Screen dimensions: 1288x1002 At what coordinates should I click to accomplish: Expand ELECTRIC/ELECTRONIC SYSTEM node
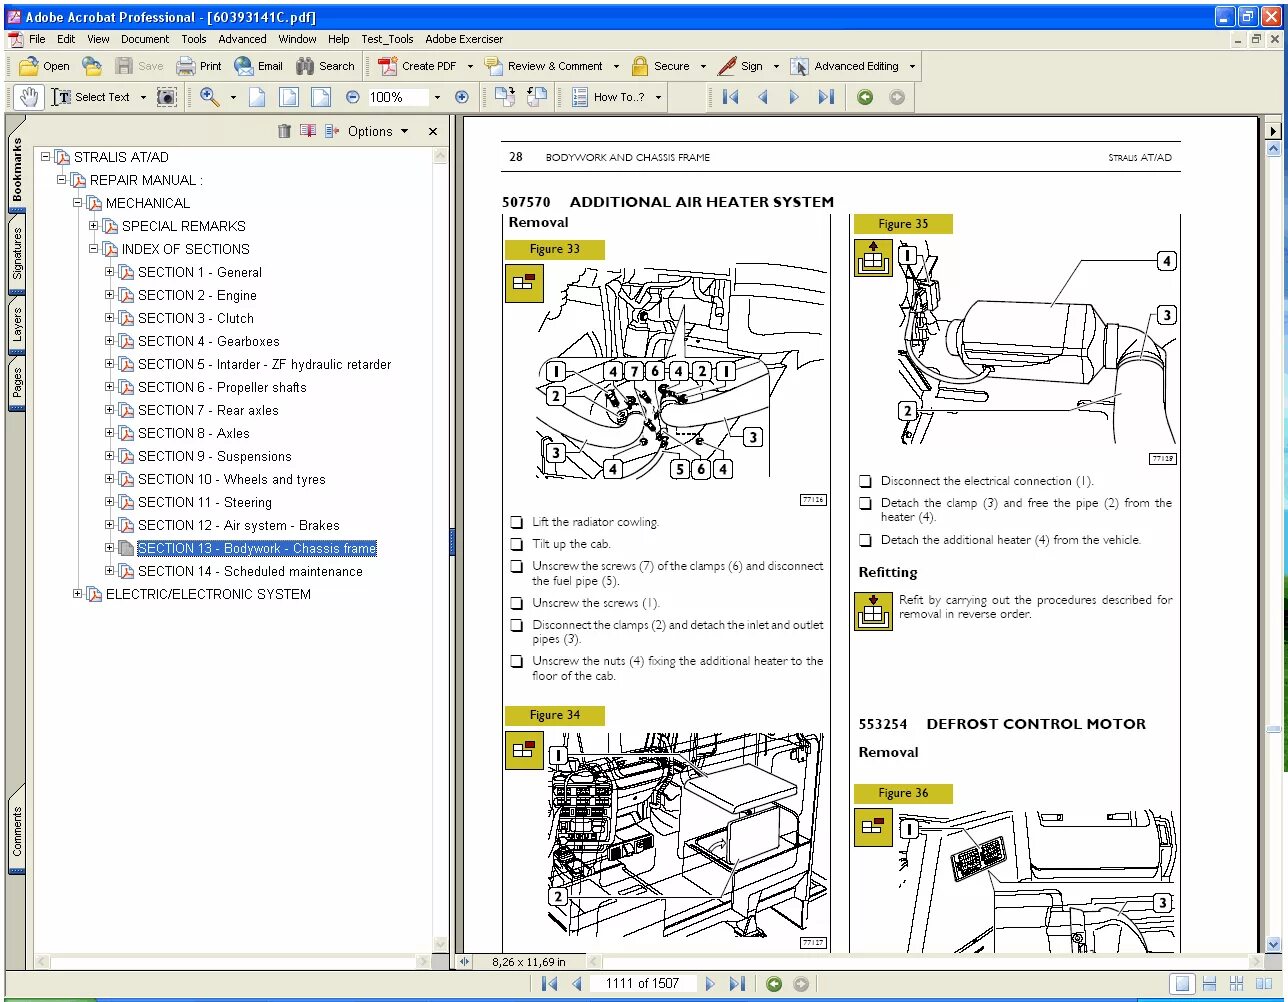coord(78,594)
